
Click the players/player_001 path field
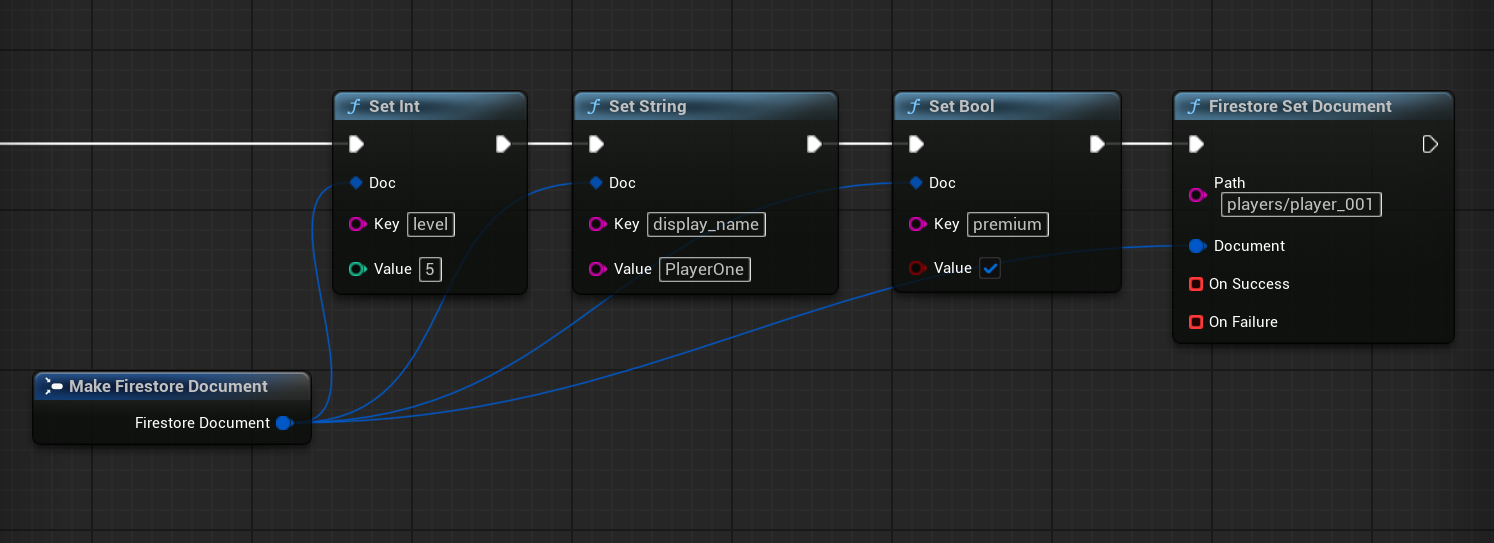(x=1301, y=205)
